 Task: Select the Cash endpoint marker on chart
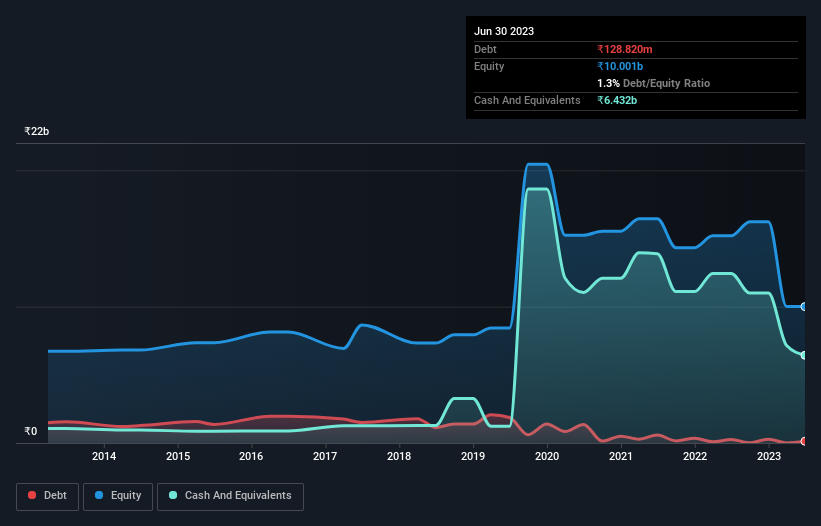click(804, 355)
